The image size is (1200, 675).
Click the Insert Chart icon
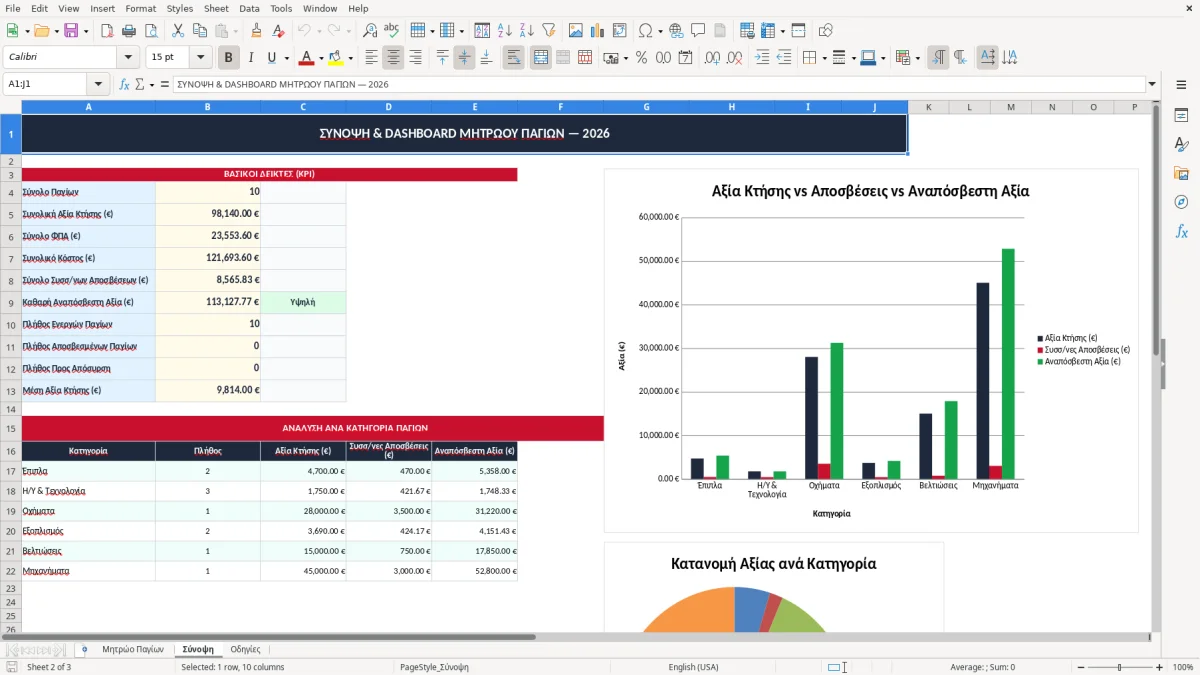(x=598, y=31)
